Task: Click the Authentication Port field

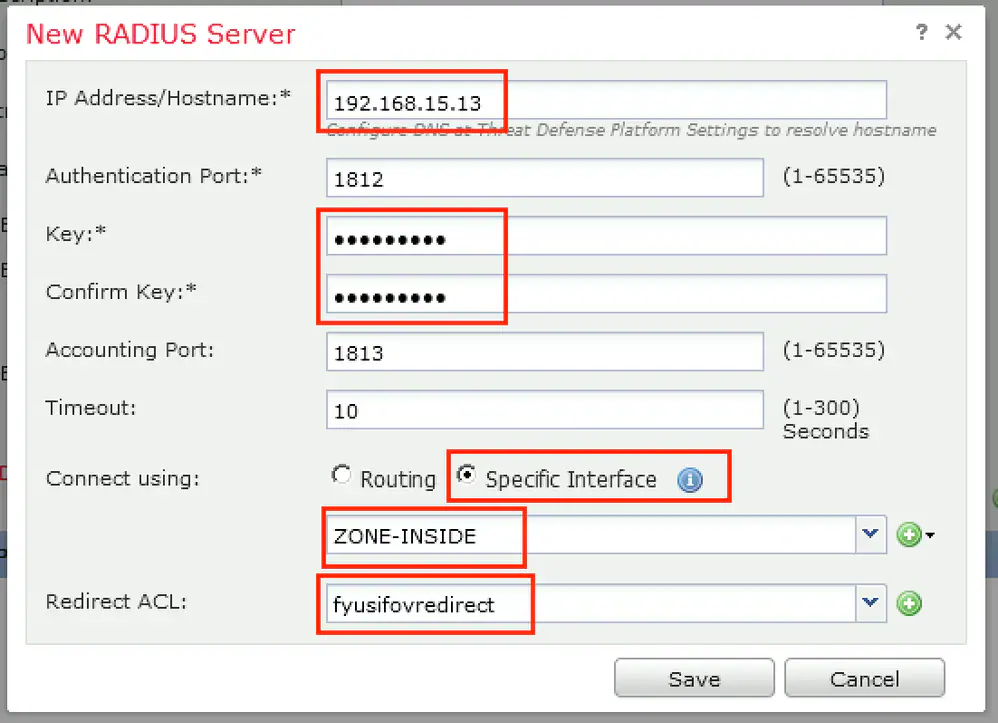Action: point(545,179)
